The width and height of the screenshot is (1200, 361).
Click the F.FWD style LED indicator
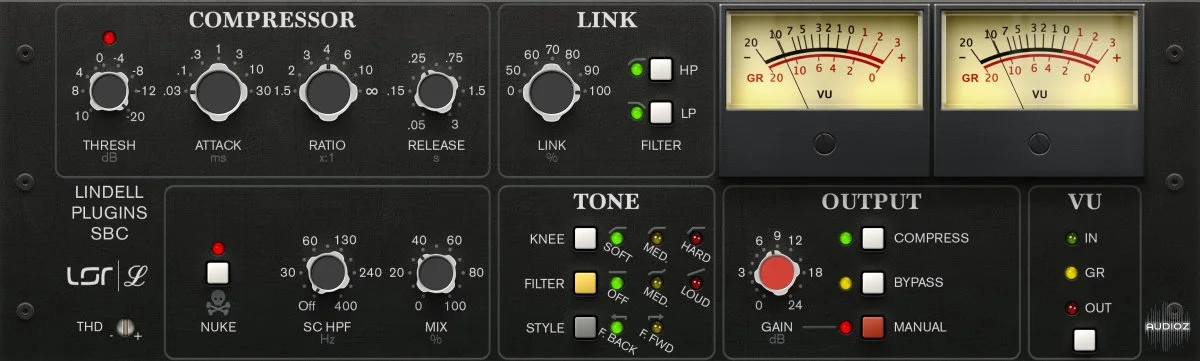tap(657, 327)
